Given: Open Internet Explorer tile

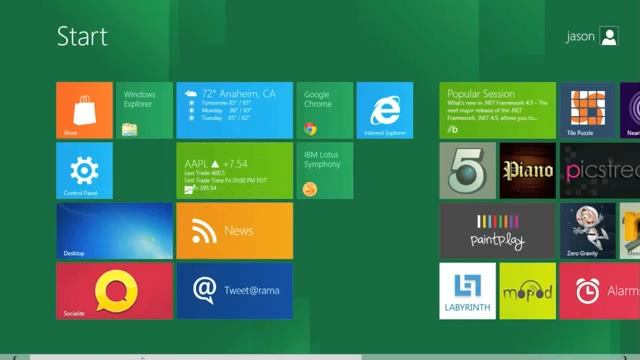Looking at the screenshot, I should coord(385,110).
